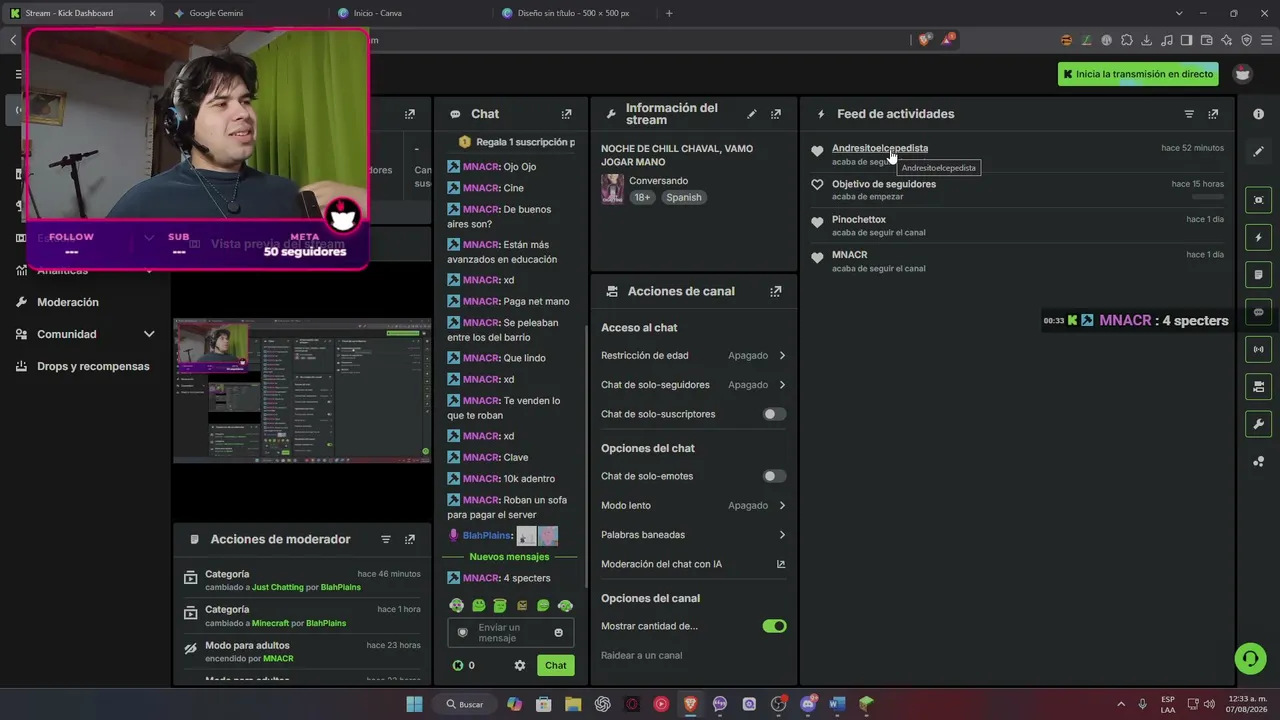Switch to the Inicio - Canva tab
This screenshot has width=1280, height=720.
(x=410, y=13)
